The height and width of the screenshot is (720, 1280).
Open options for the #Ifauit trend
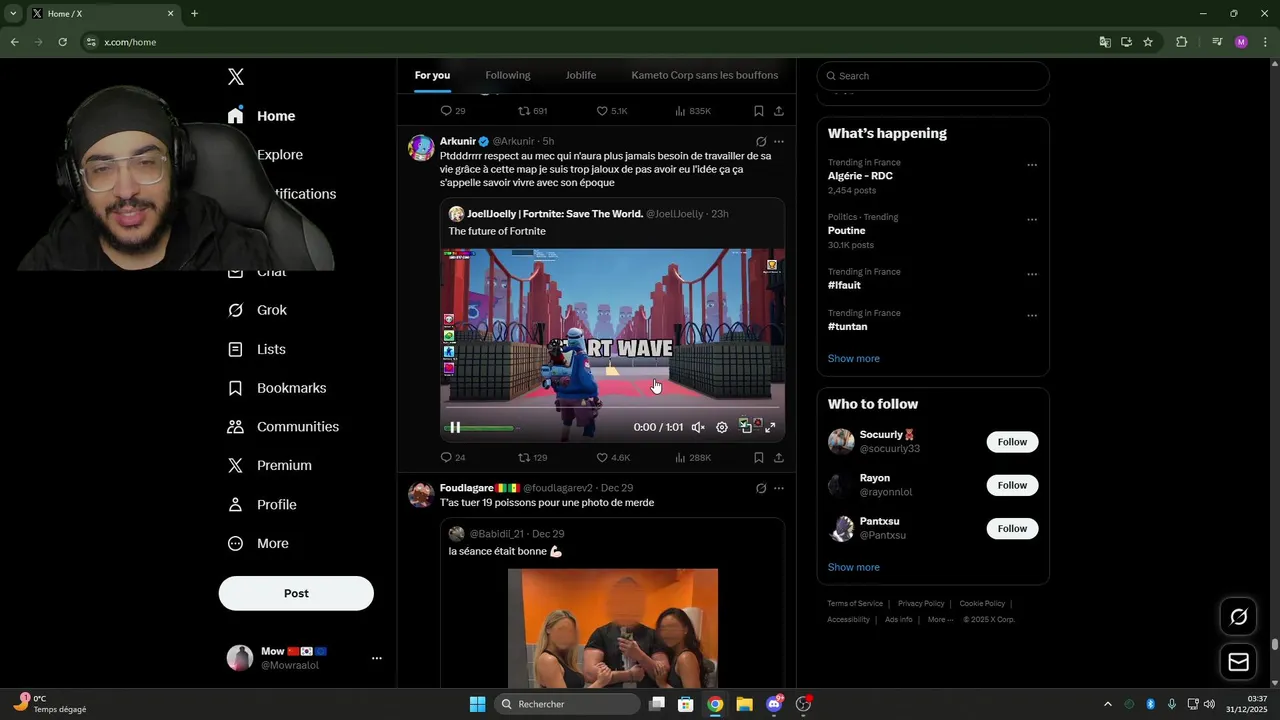coord(1032,274)
